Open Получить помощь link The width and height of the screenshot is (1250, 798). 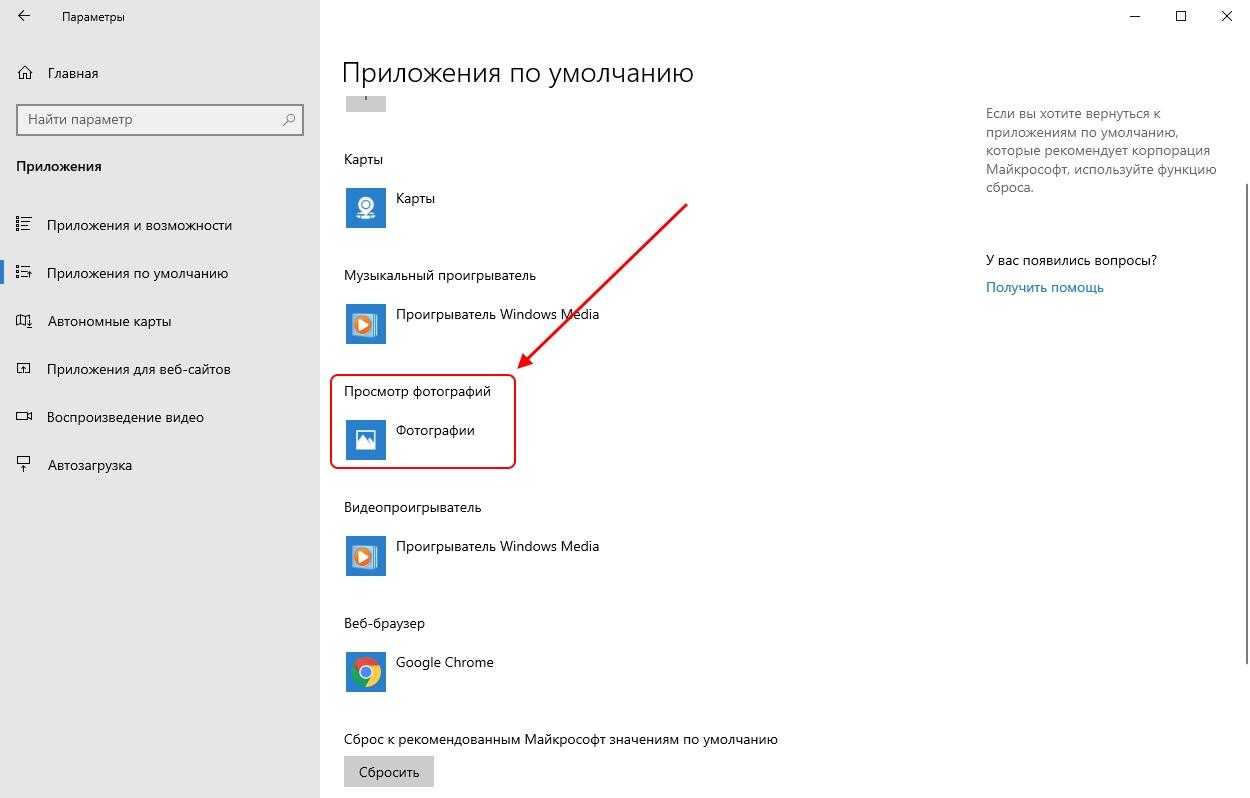1045,287
